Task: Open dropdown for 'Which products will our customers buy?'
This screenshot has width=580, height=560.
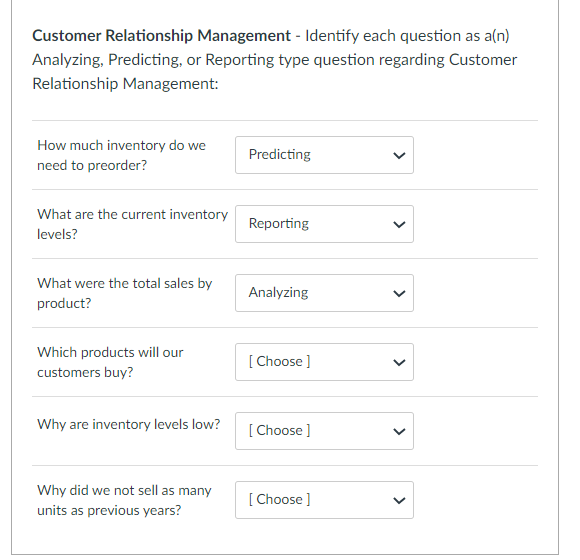Action: point(324,362)
